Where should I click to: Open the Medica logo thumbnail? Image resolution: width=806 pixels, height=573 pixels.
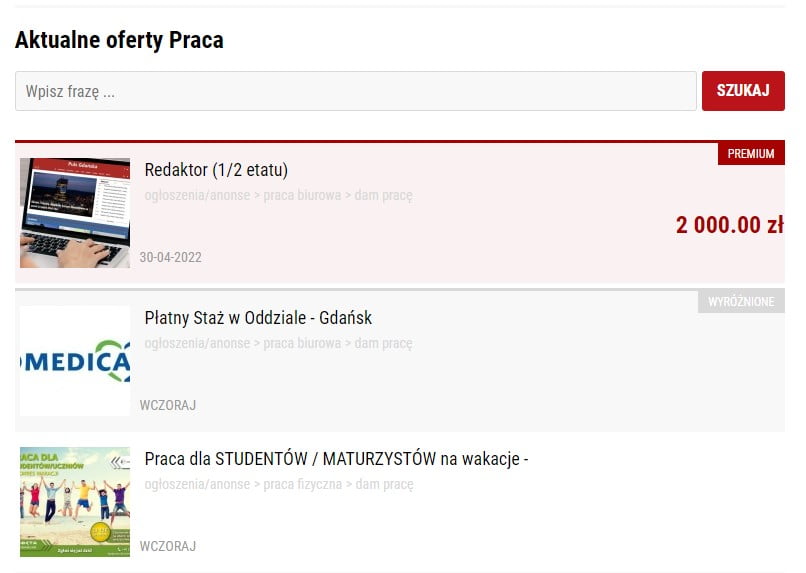75,361
